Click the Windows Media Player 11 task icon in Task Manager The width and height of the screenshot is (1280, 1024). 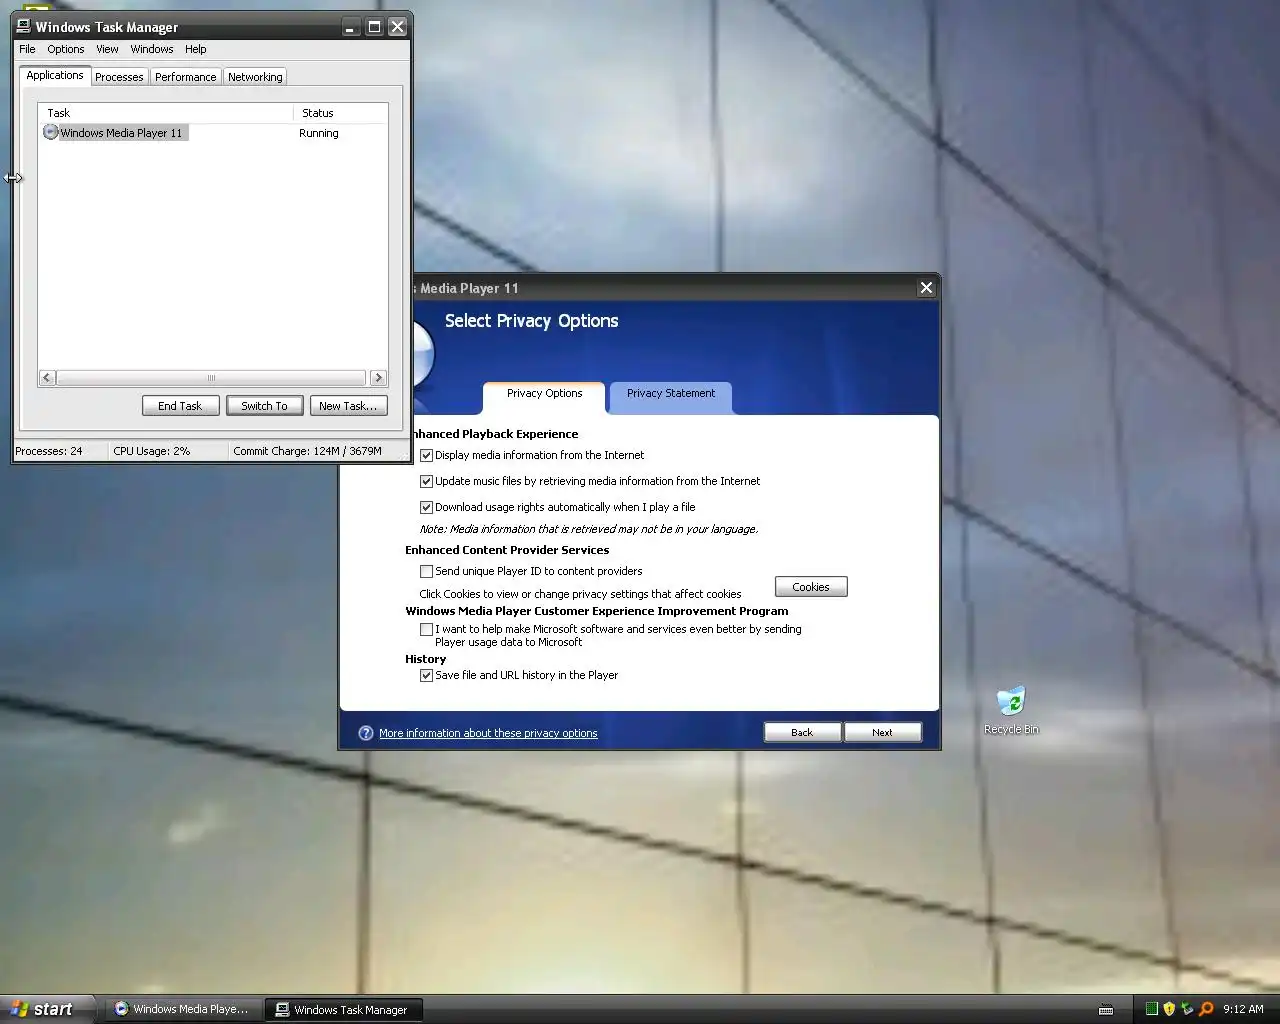(50, 132)
